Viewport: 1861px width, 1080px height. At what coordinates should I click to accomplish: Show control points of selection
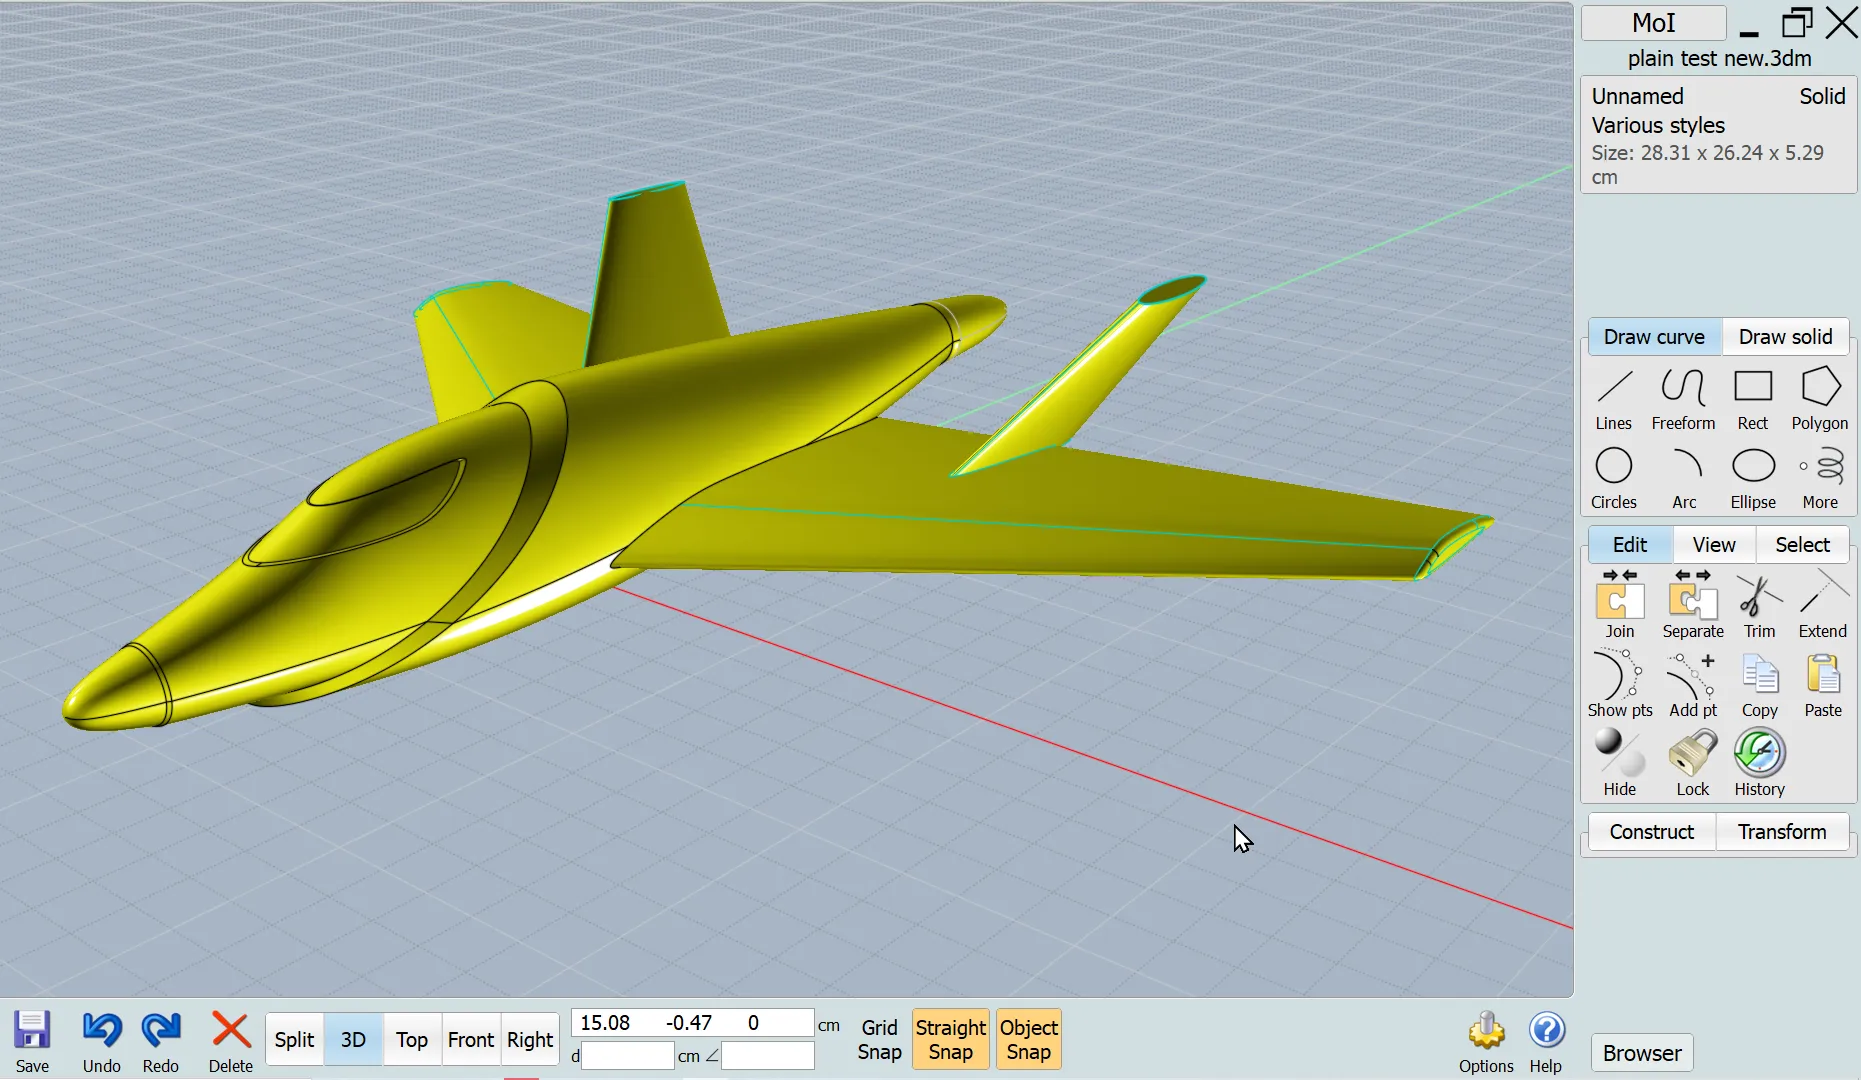pos(1619,683)
